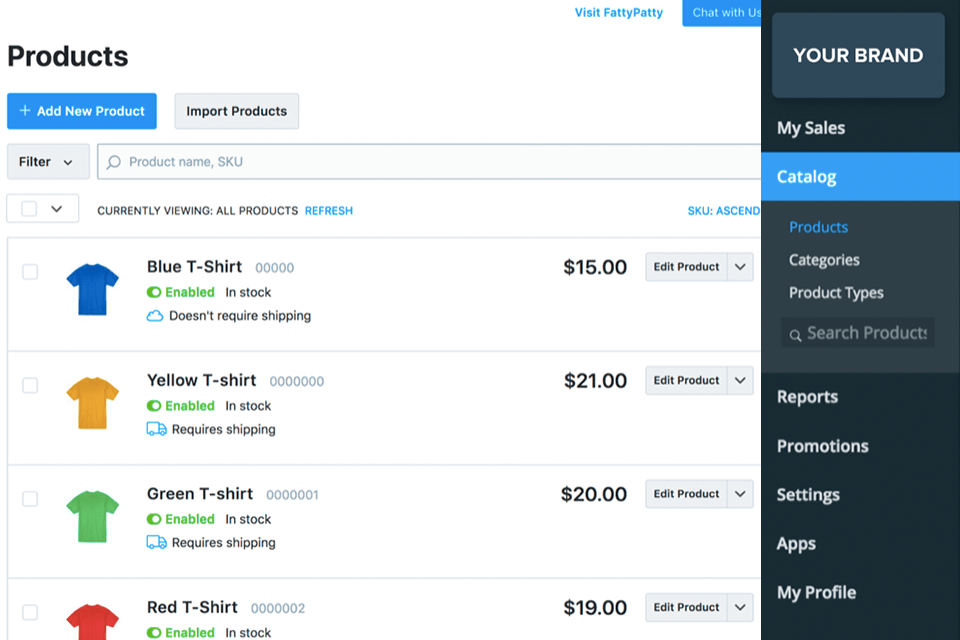Open the Visit FattyPatty link
Viewport: 960px width, 640px height.
click(619, 12)
